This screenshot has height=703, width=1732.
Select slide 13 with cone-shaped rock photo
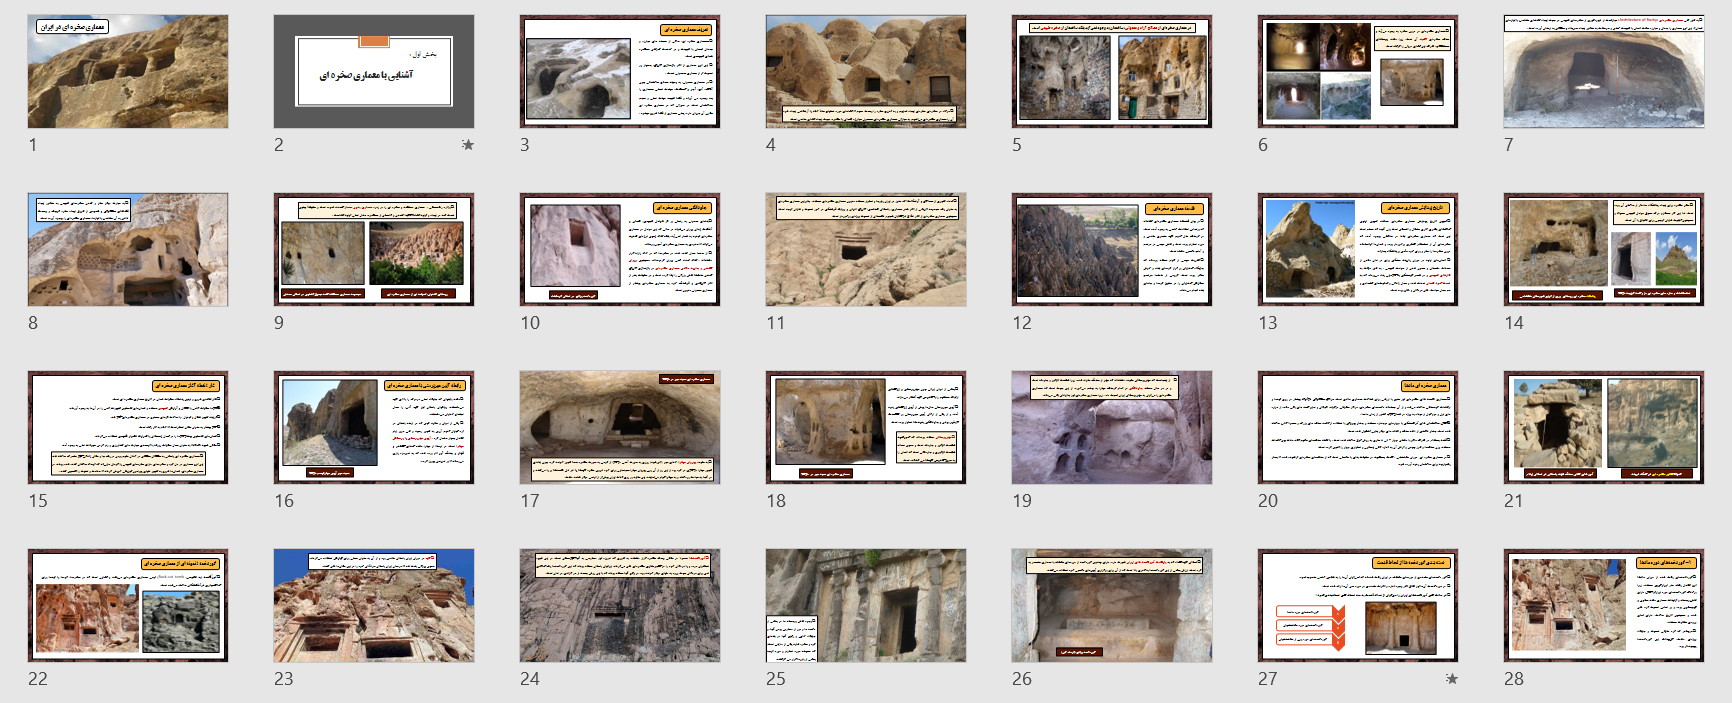coord(1358,249)
